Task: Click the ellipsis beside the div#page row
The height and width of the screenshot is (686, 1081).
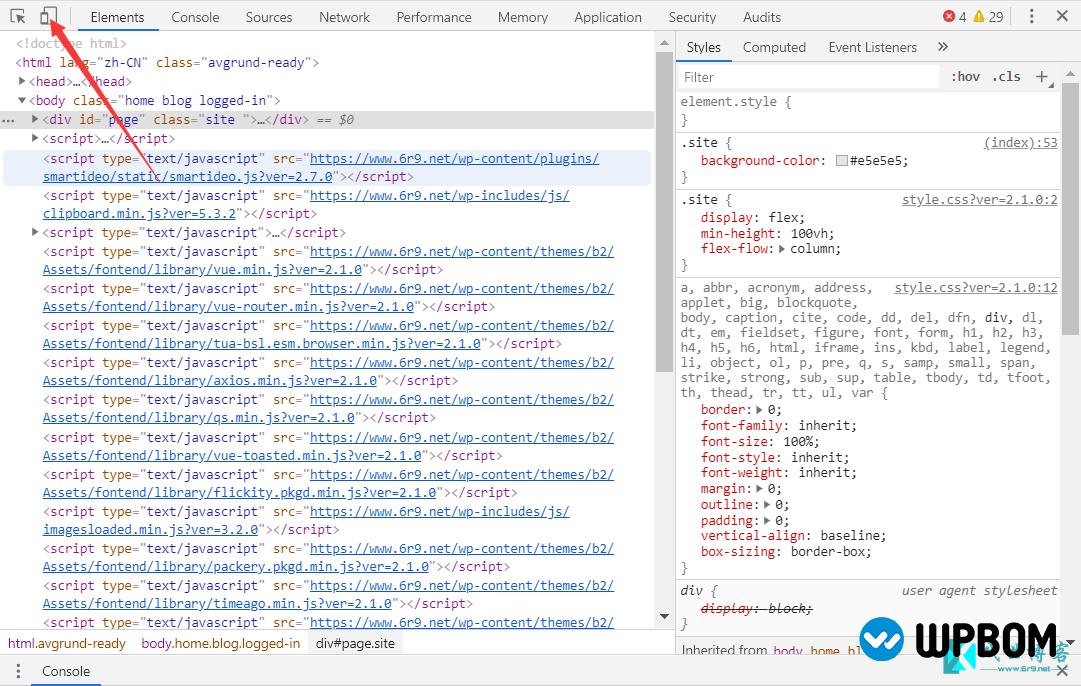Action: click(x=8, y=121)
